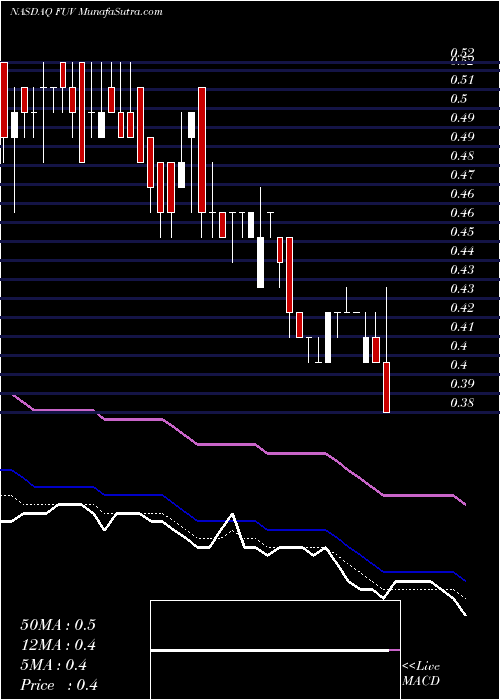
Task: Click the 0.51 price axis label
Action: [x=462, y=80]
